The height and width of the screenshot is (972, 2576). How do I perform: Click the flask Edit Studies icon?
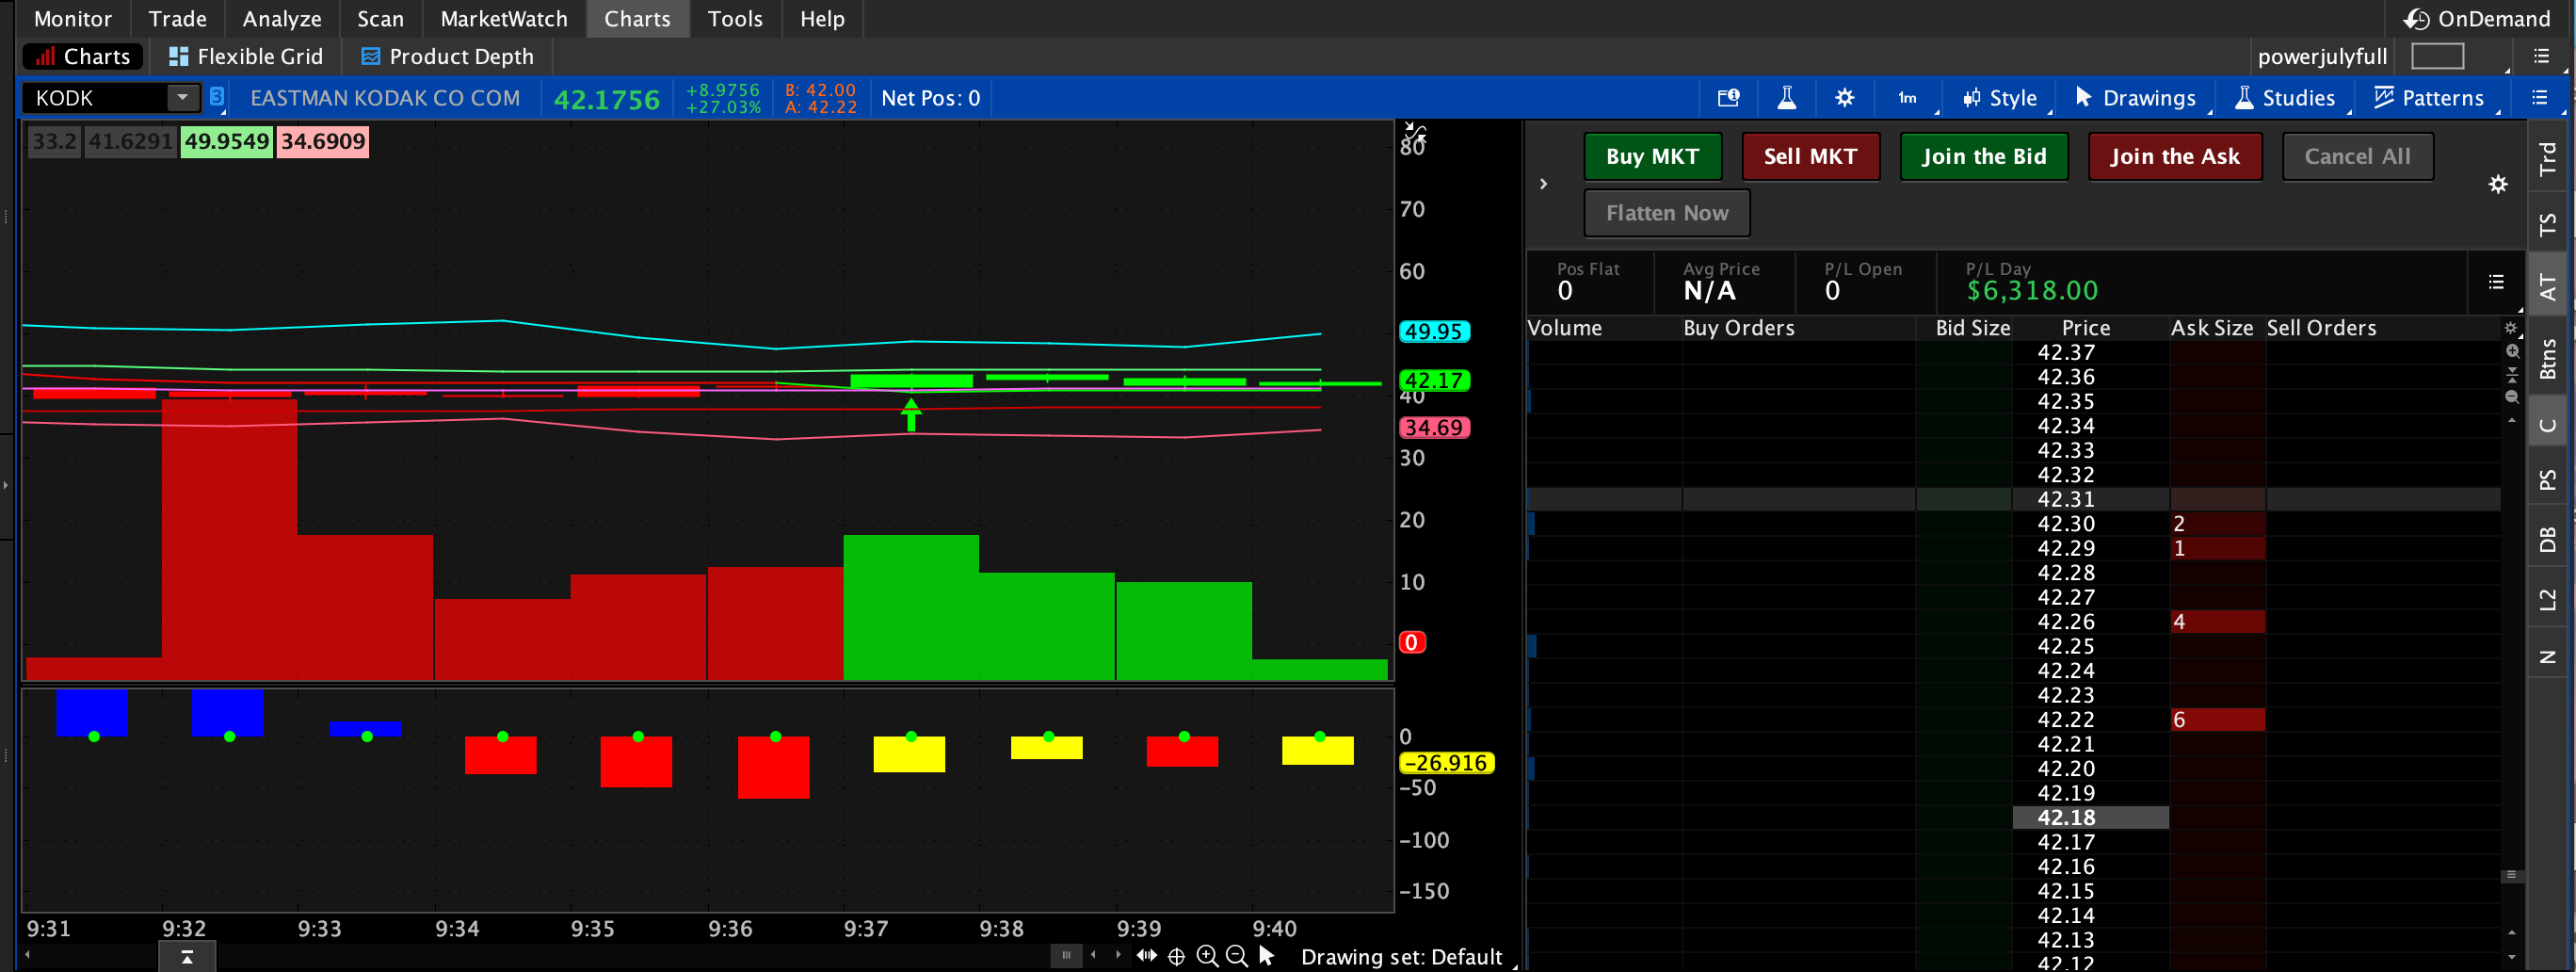pyautogui.click(x=1786, y=98)
